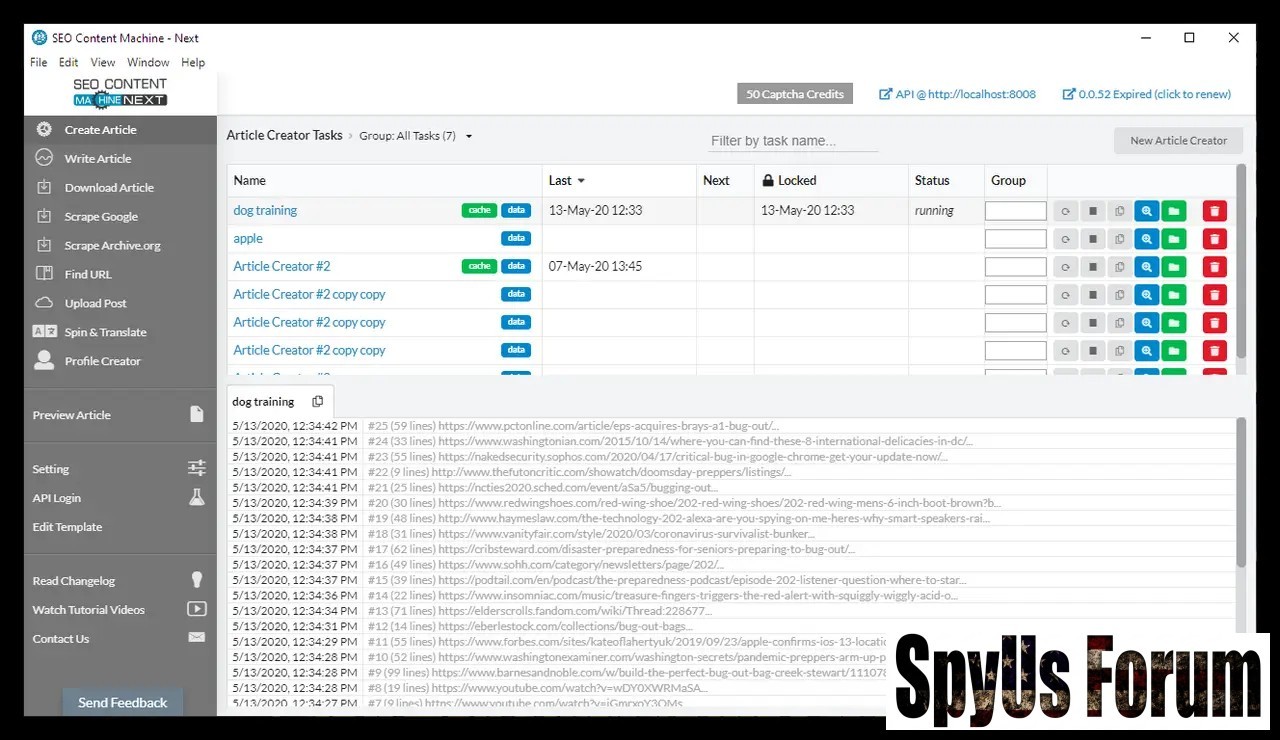Open the Window menu
Viewport: 1280px width, 740px height.
coord(148,62)
